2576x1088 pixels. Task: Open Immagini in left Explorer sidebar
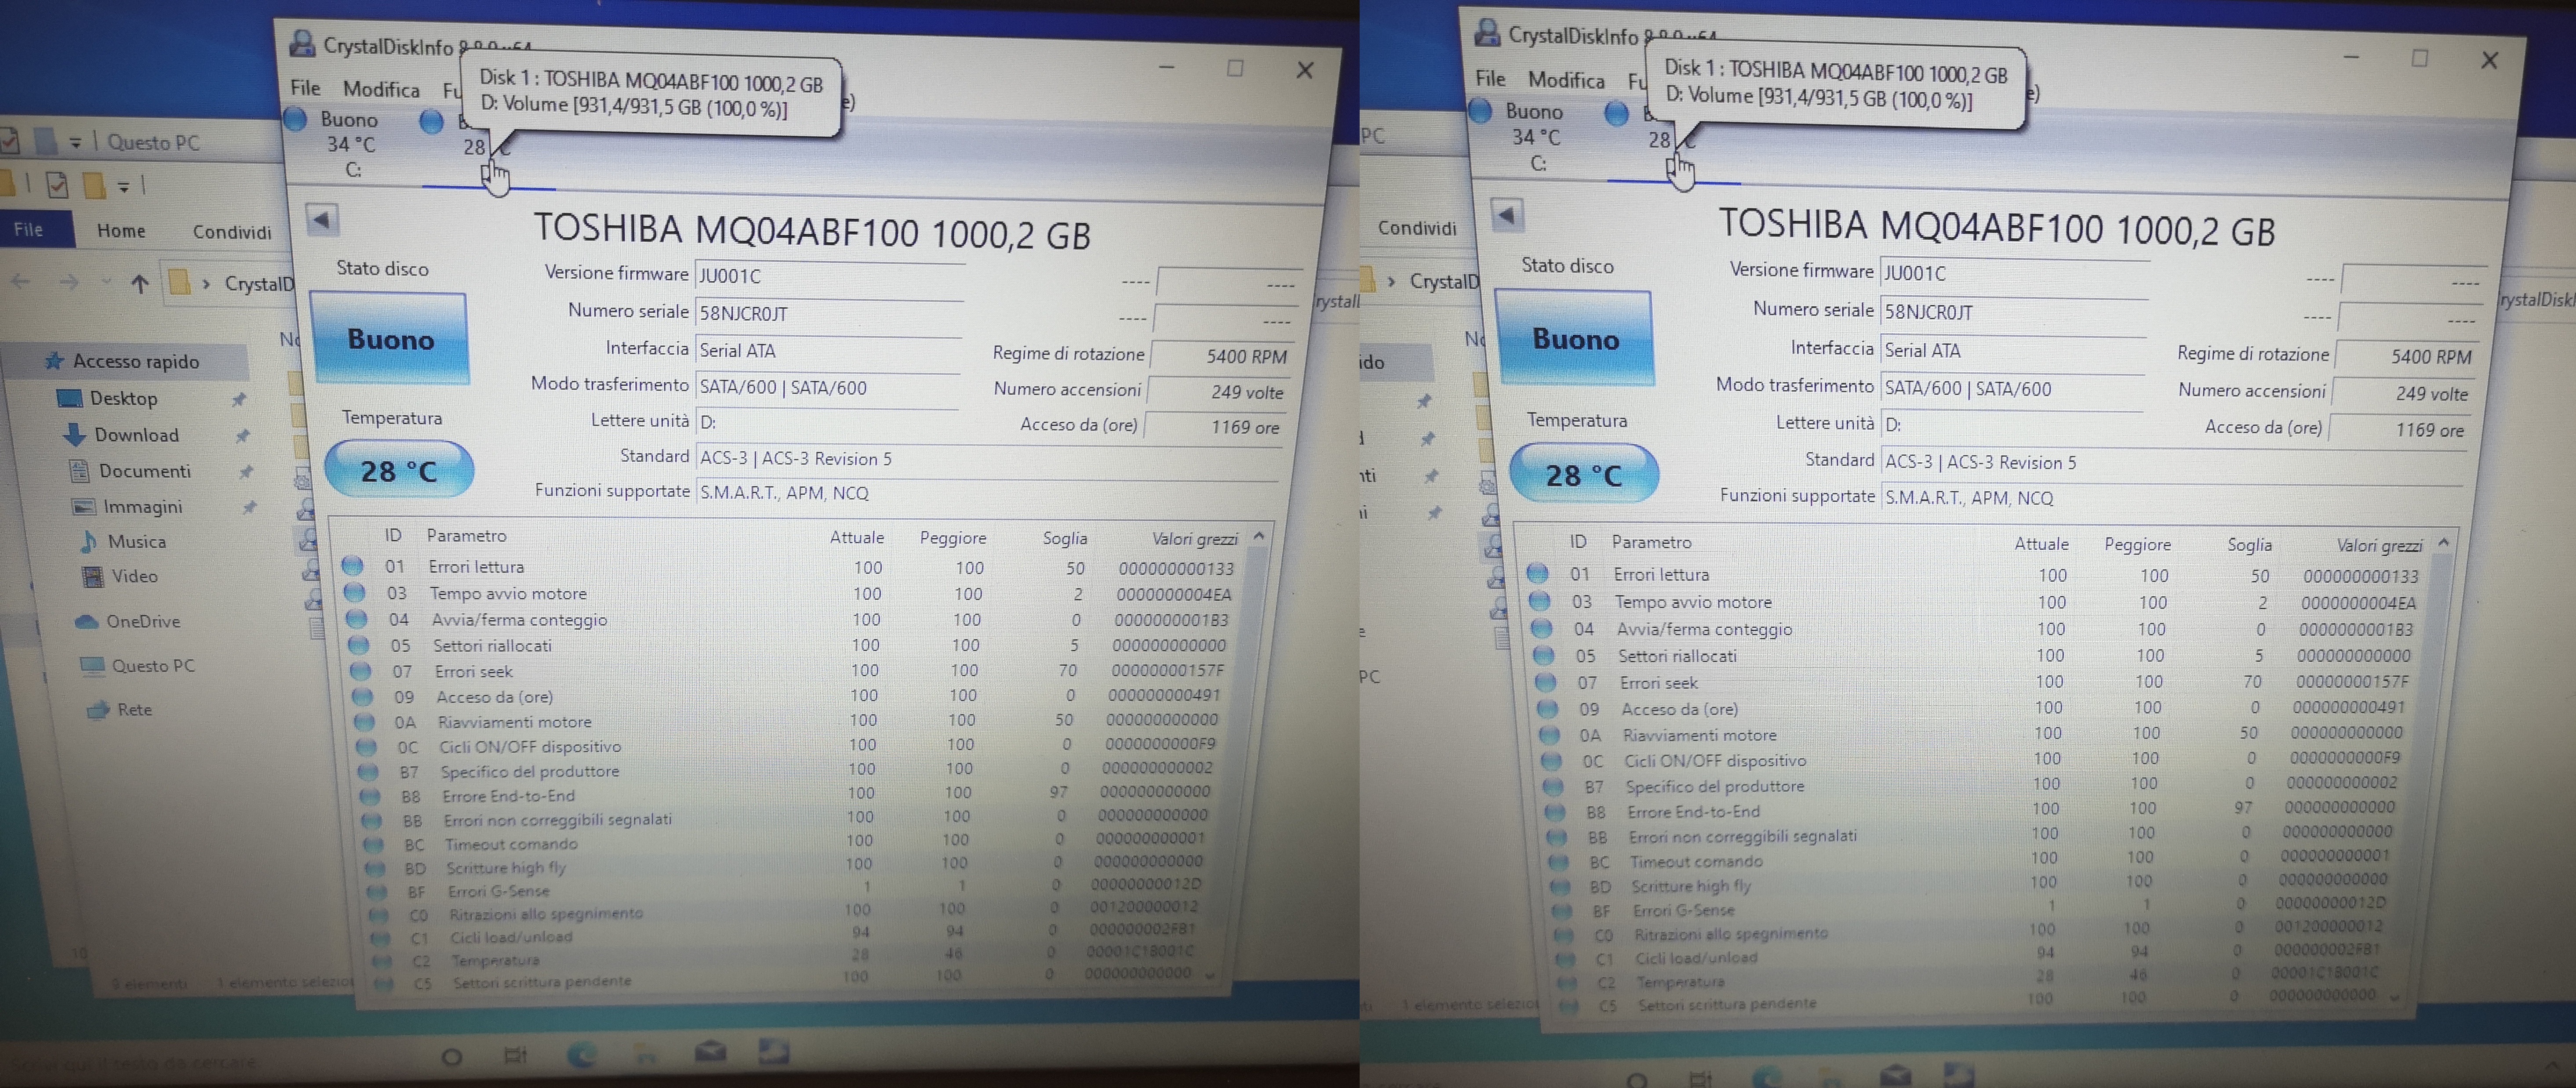coord(128,506)
